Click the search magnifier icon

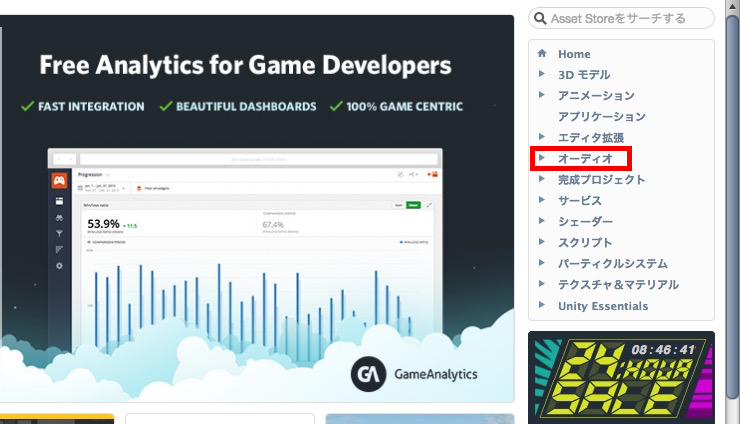[x=540, y=18]
